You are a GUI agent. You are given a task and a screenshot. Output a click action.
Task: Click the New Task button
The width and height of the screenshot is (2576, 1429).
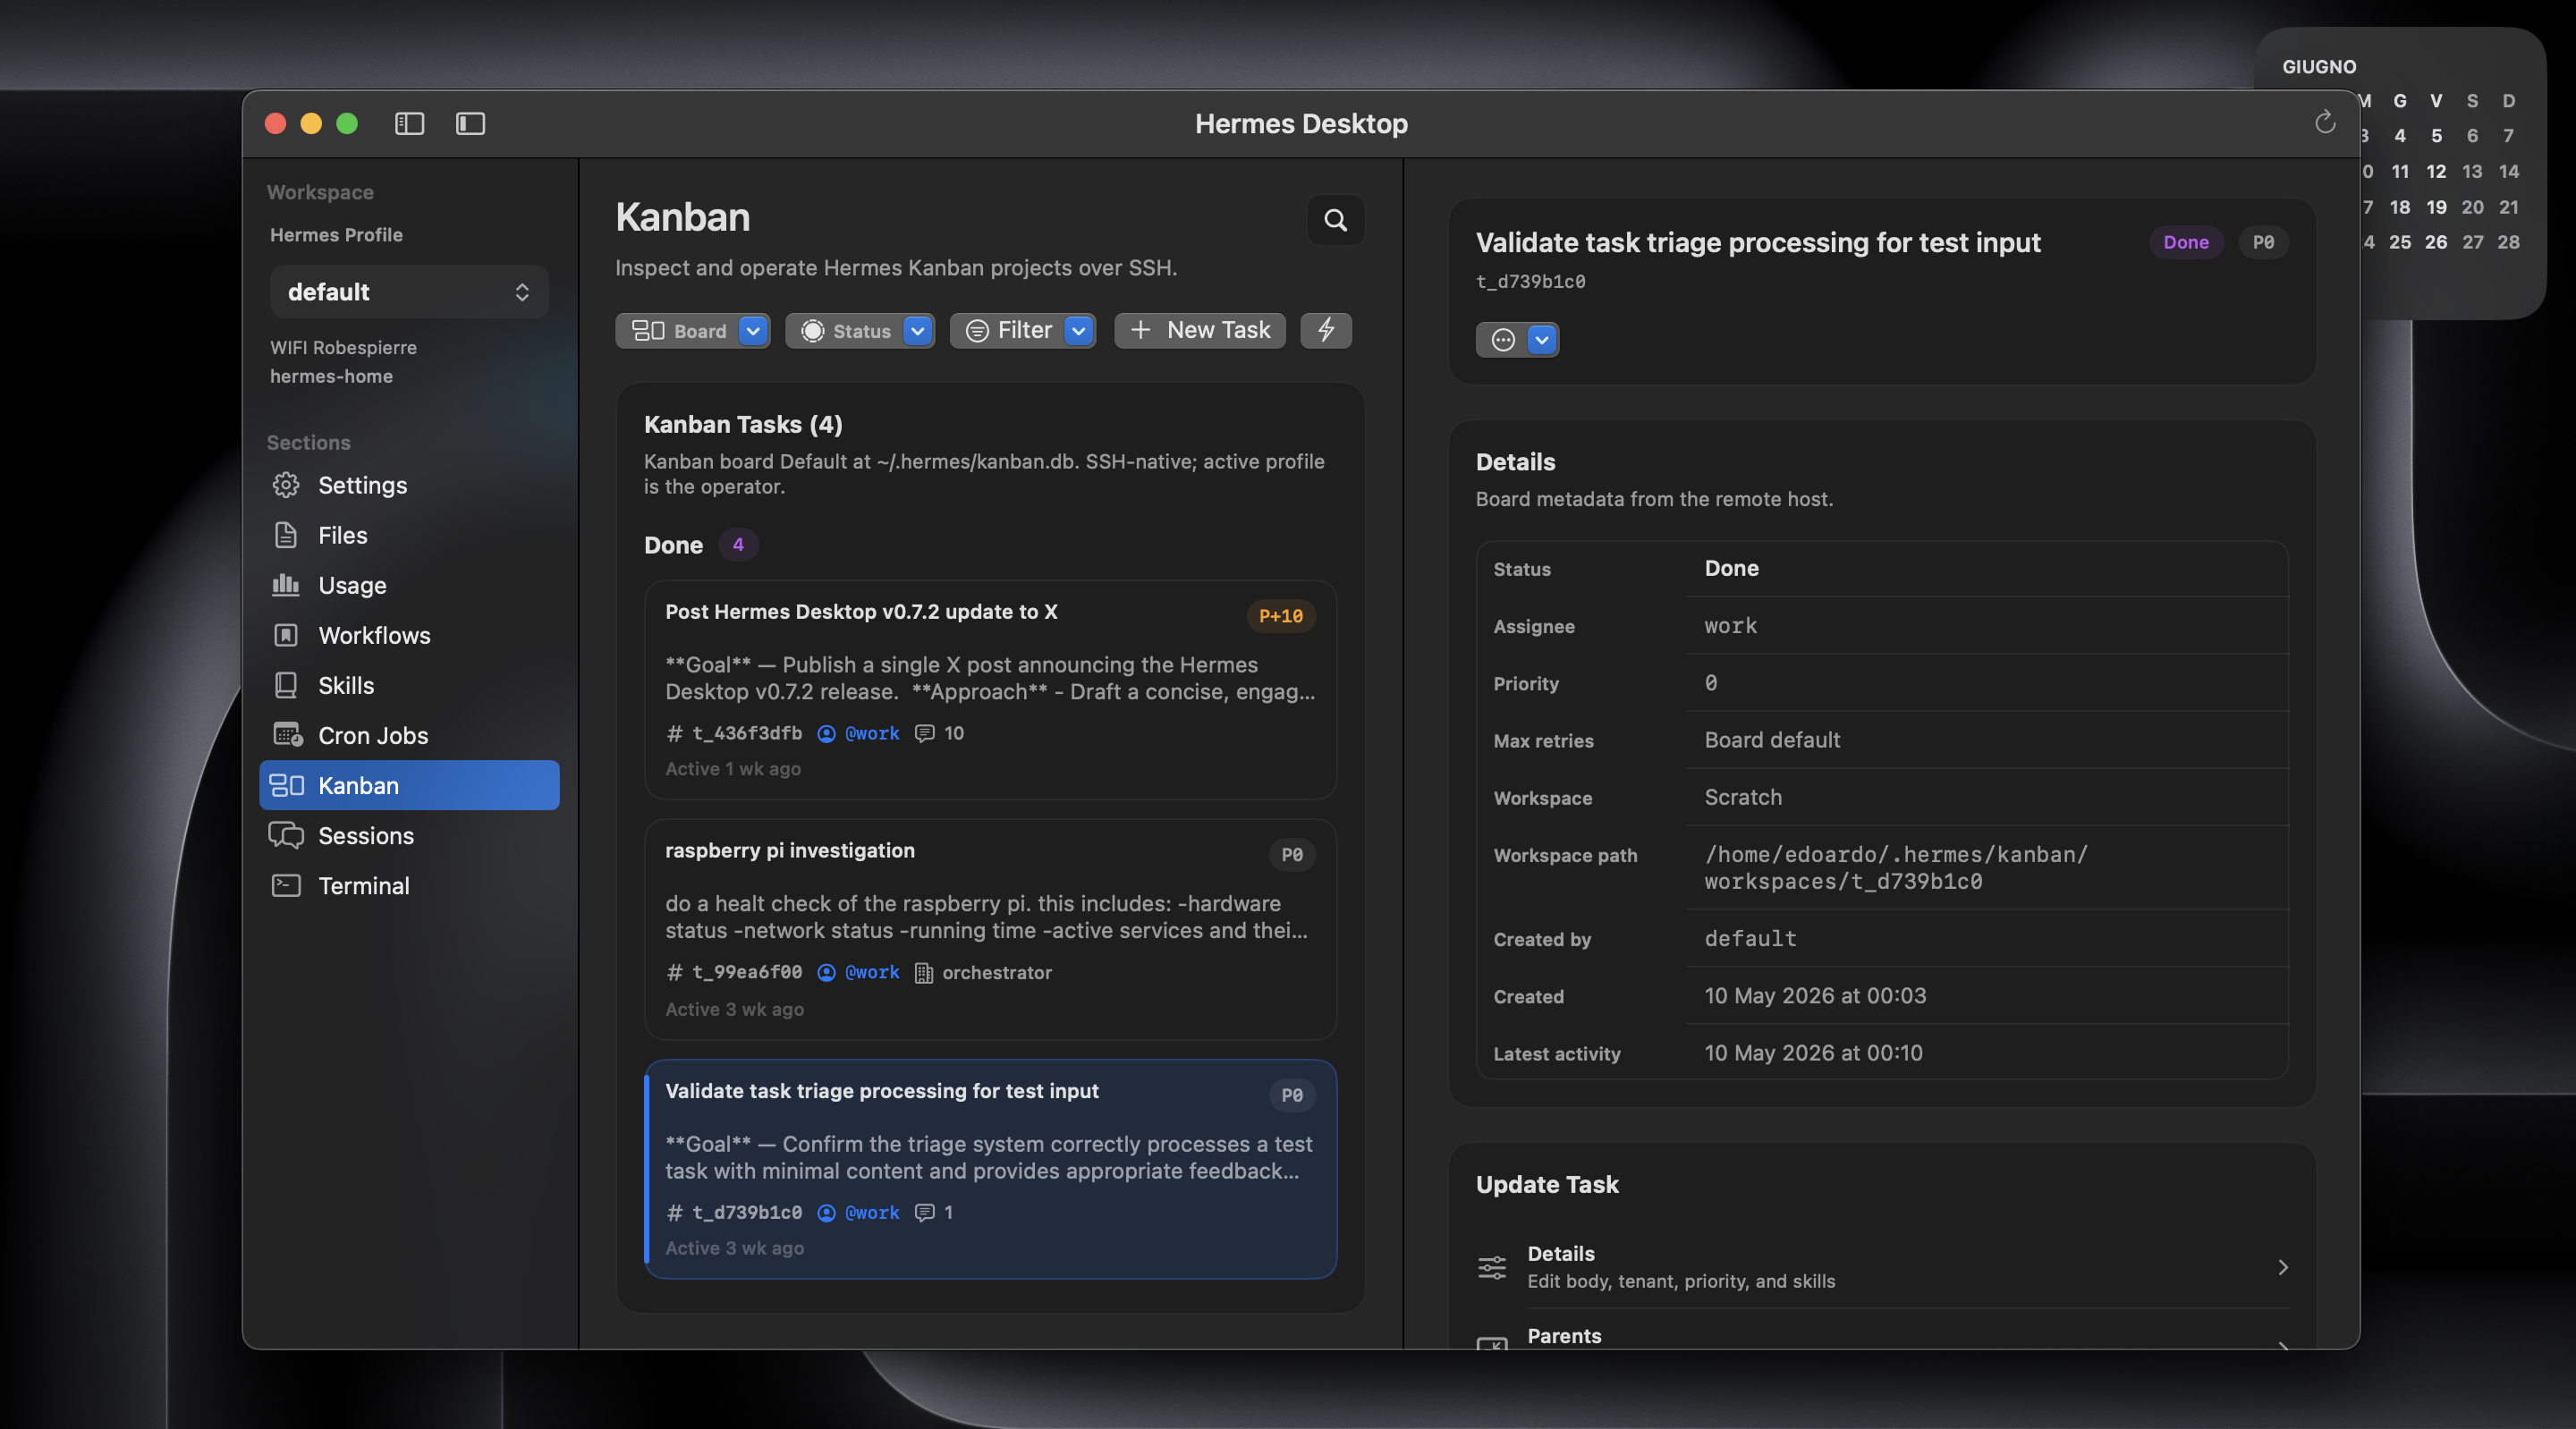pyautogui.click(x=1200, y=330)
